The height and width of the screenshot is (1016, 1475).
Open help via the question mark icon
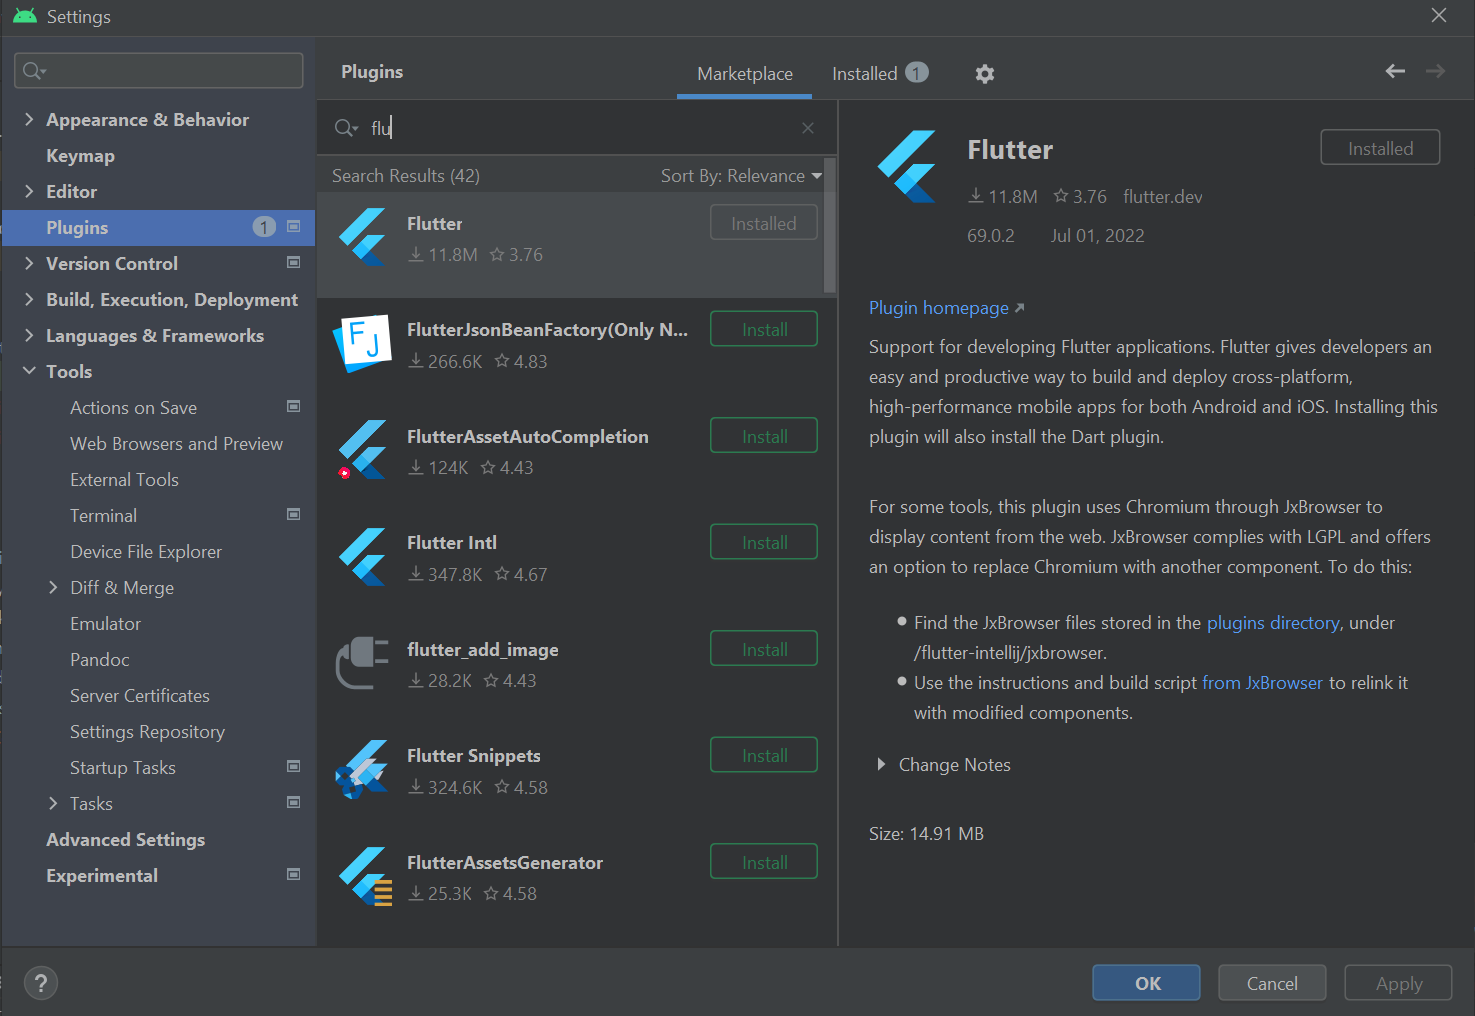coord(40,983)
